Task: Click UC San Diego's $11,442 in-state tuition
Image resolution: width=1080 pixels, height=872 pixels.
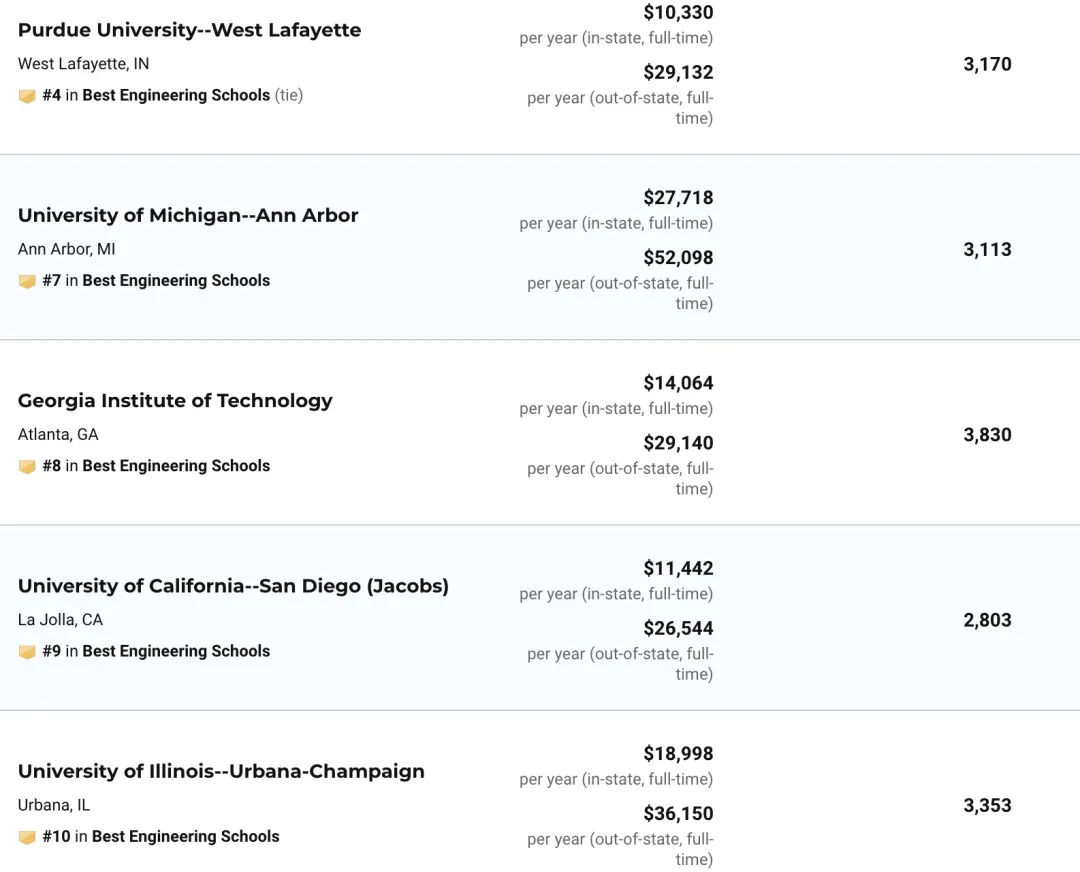Action: 678,568
